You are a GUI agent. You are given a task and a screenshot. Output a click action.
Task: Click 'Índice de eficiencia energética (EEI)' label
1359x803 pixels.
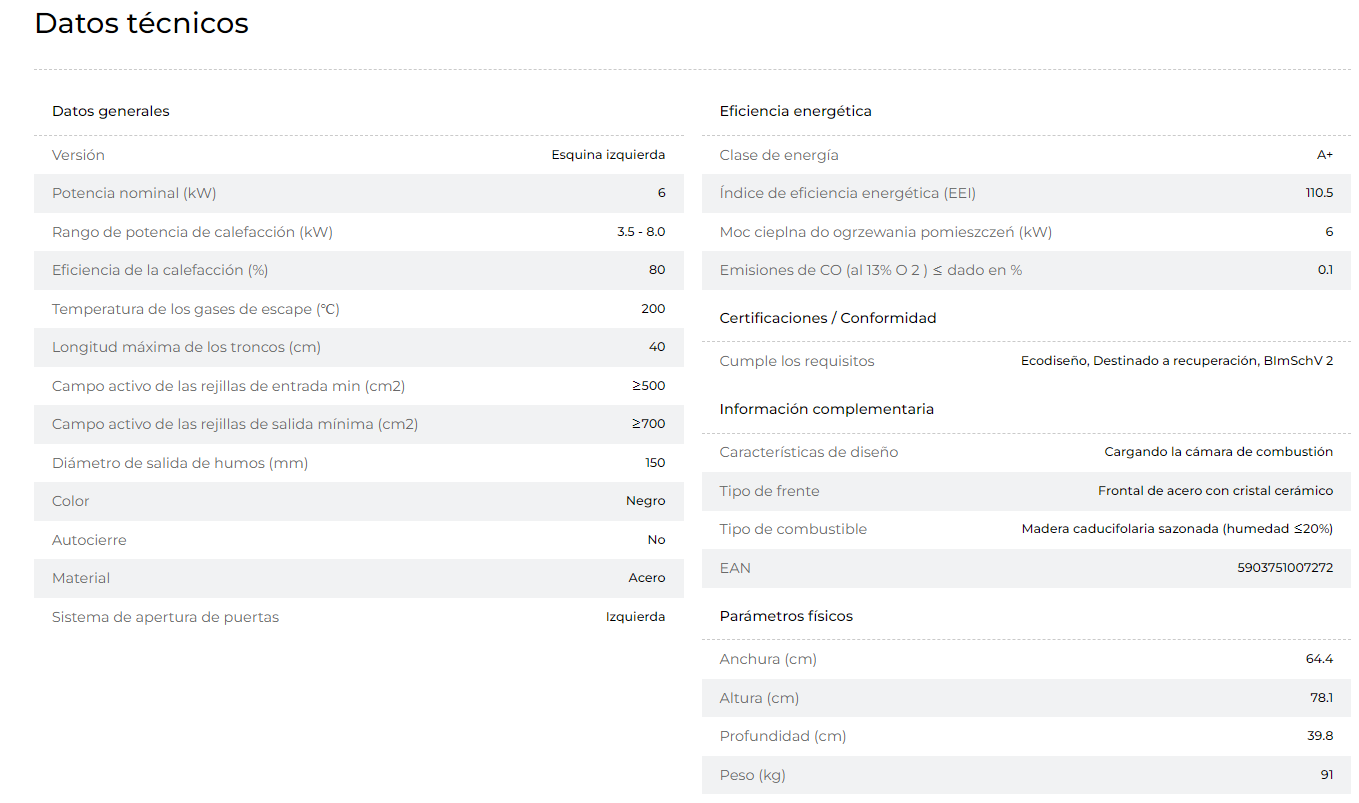pos(848,193)
